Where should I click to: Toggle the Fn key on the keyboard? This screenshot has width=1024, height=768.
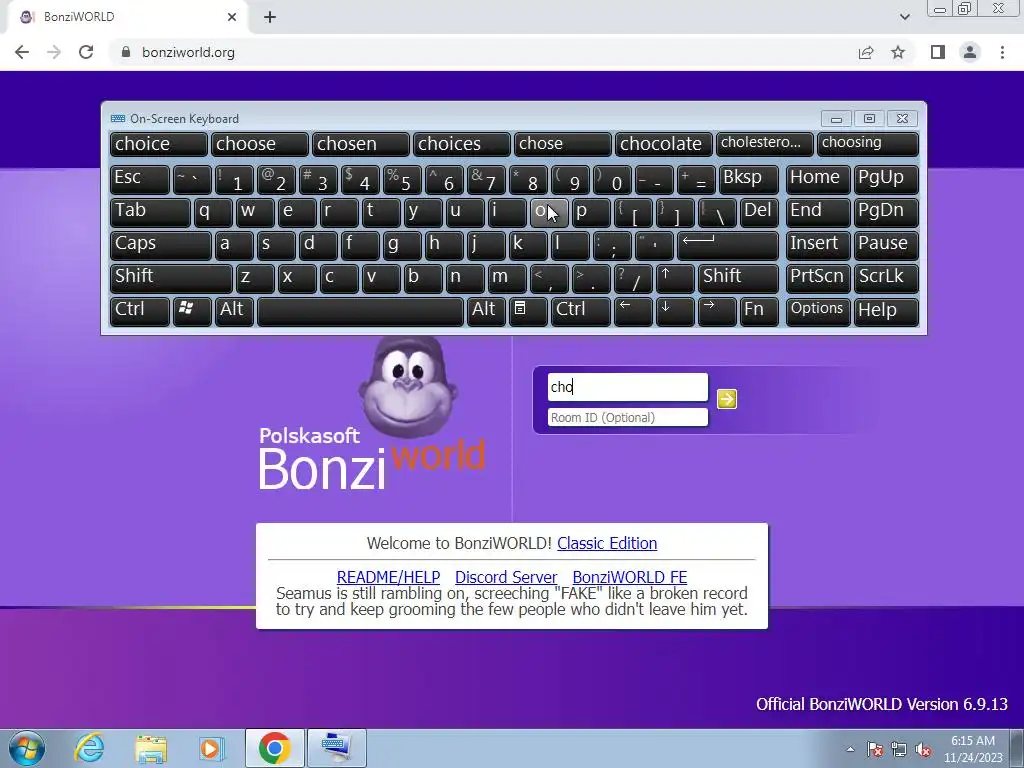[x=759, y=312]
